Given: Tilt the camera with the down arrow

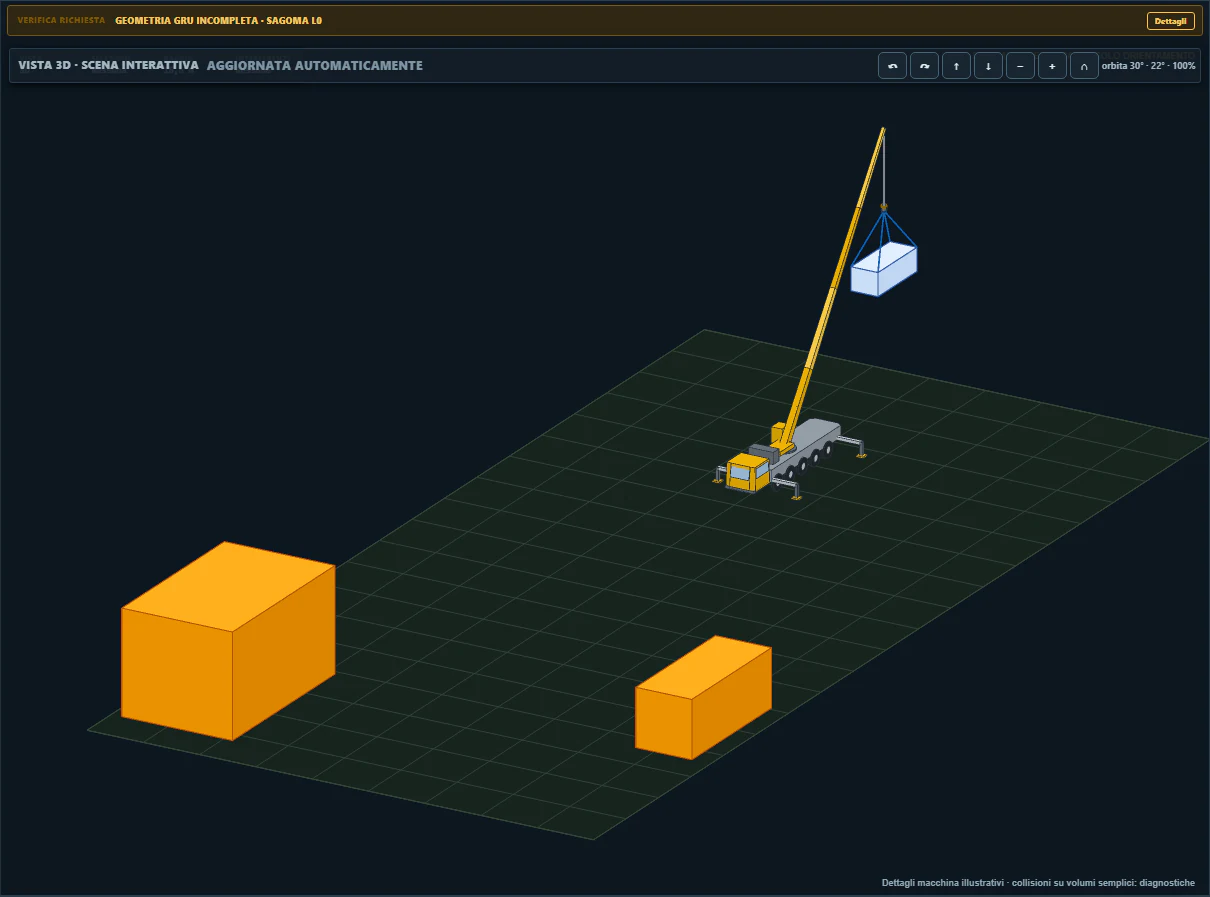Looking at the screenshot, I should pos(988,66).
